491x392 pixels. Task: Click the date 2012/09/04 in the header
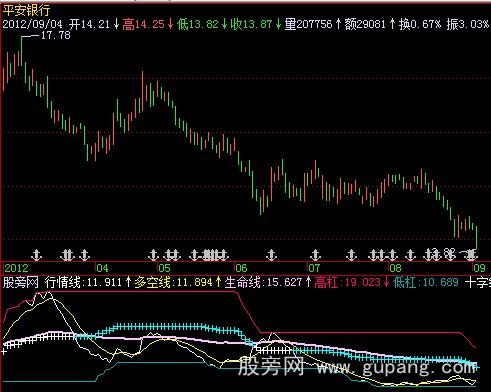(33, 24)
